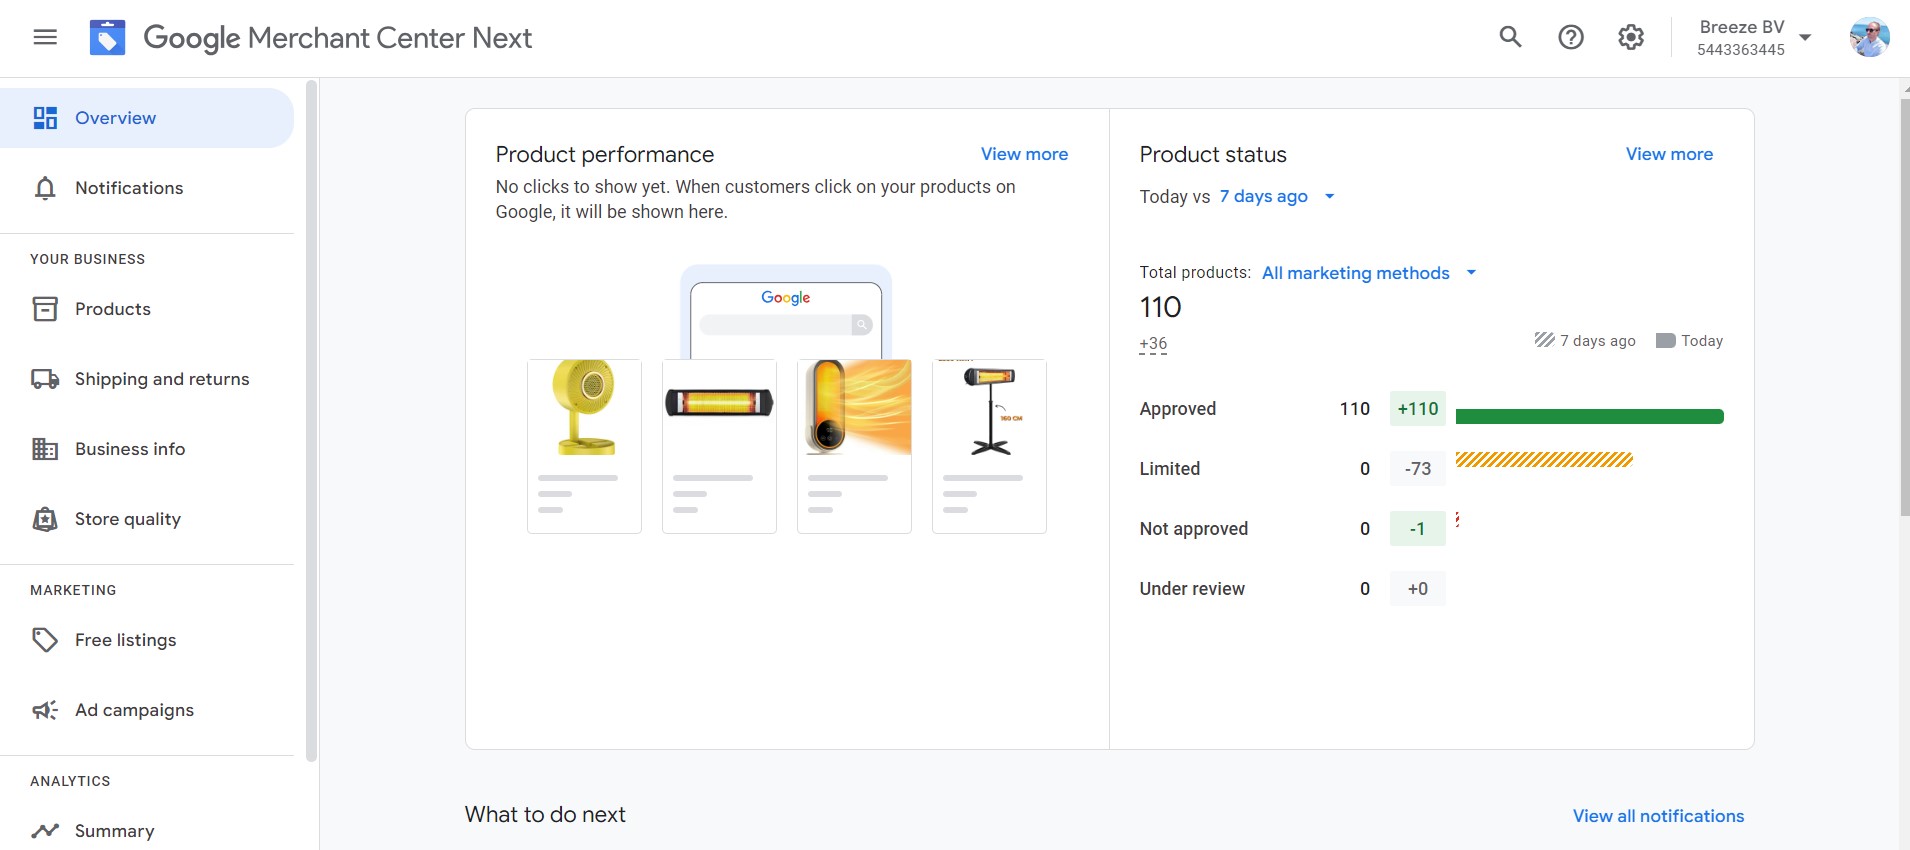
Task: Click View more under Product status
Action: click(1669, 154)
